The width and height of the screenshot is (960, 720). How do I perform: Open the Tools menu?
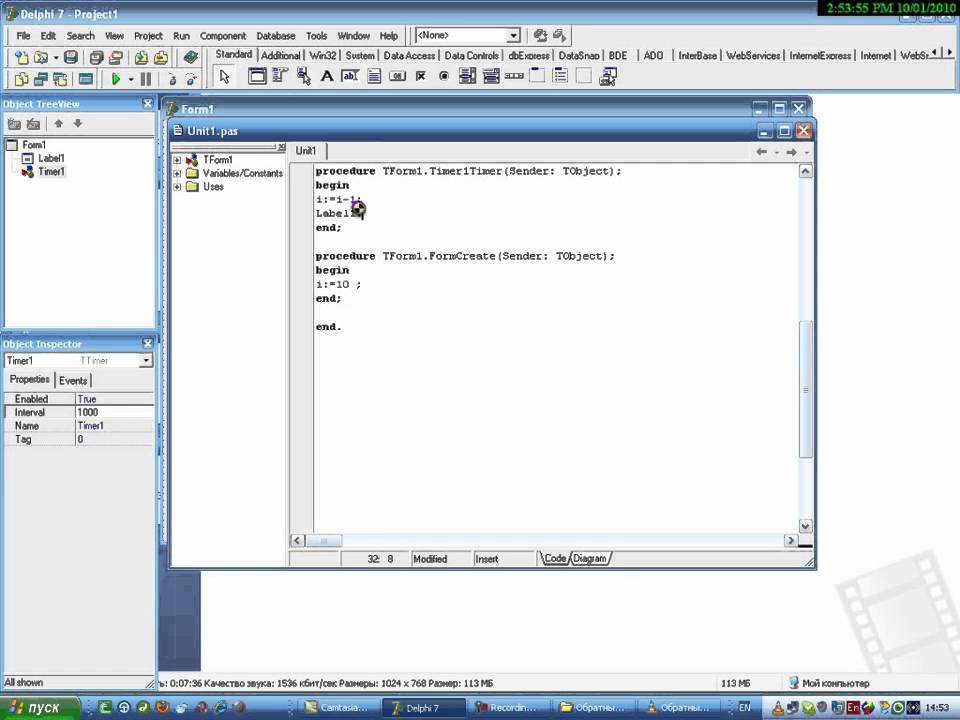click(317, 36)
